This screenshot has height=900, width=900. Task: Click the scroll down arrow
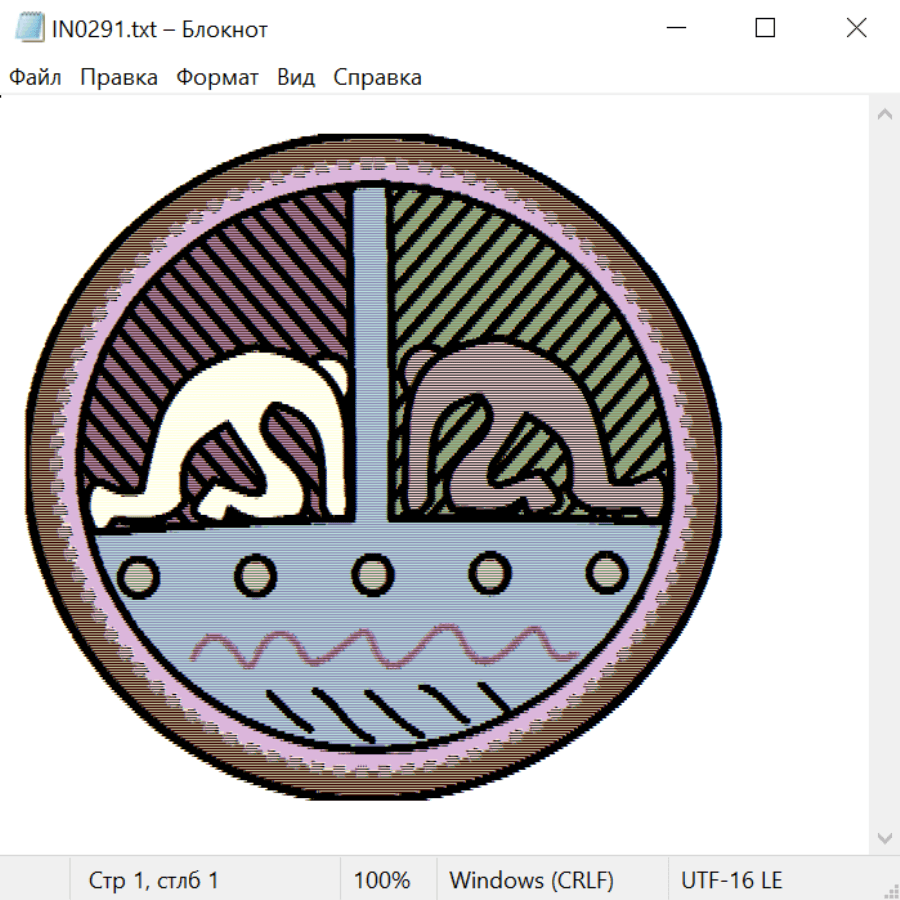pyautogui.click(x=884, y=836)
